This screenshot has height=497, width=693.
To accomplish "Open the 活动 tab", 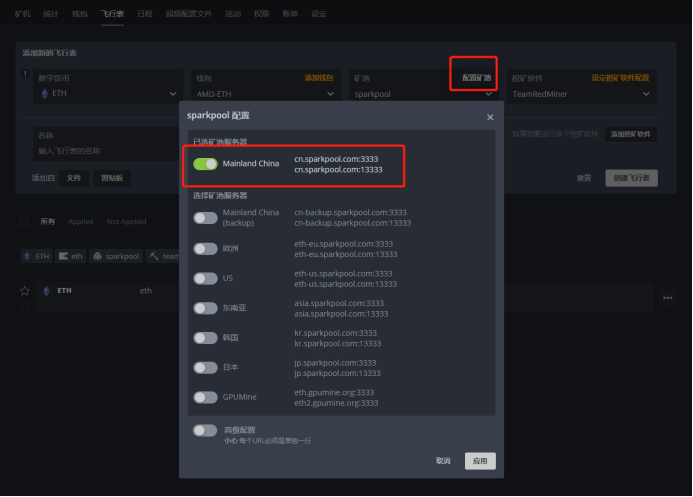I will [233, 15].
